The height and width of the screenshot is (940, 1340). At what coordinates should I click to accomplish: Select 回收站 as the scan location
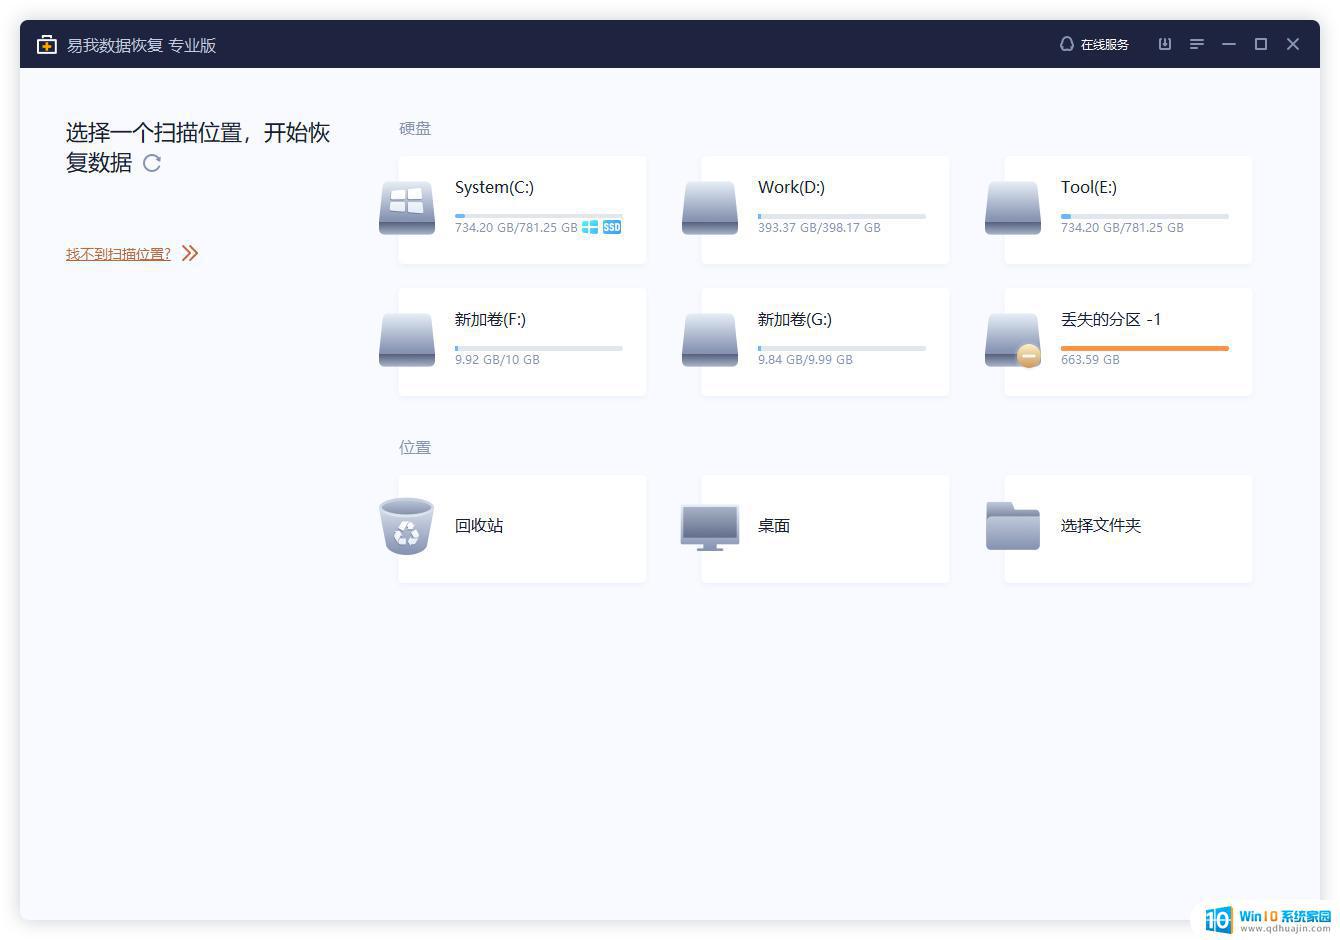(479, 525)
